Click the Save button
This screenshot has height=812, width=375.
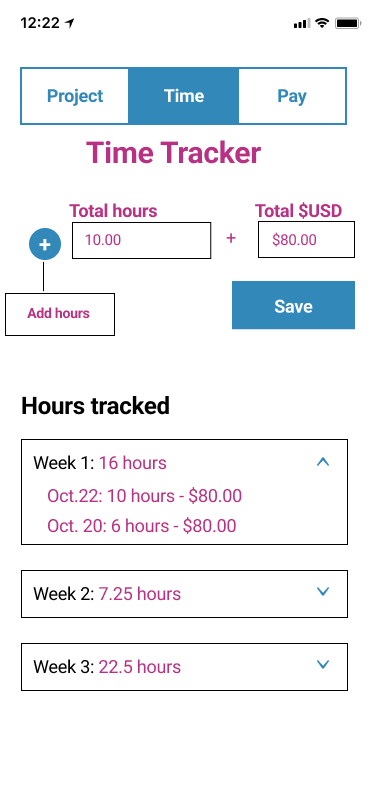293,305
